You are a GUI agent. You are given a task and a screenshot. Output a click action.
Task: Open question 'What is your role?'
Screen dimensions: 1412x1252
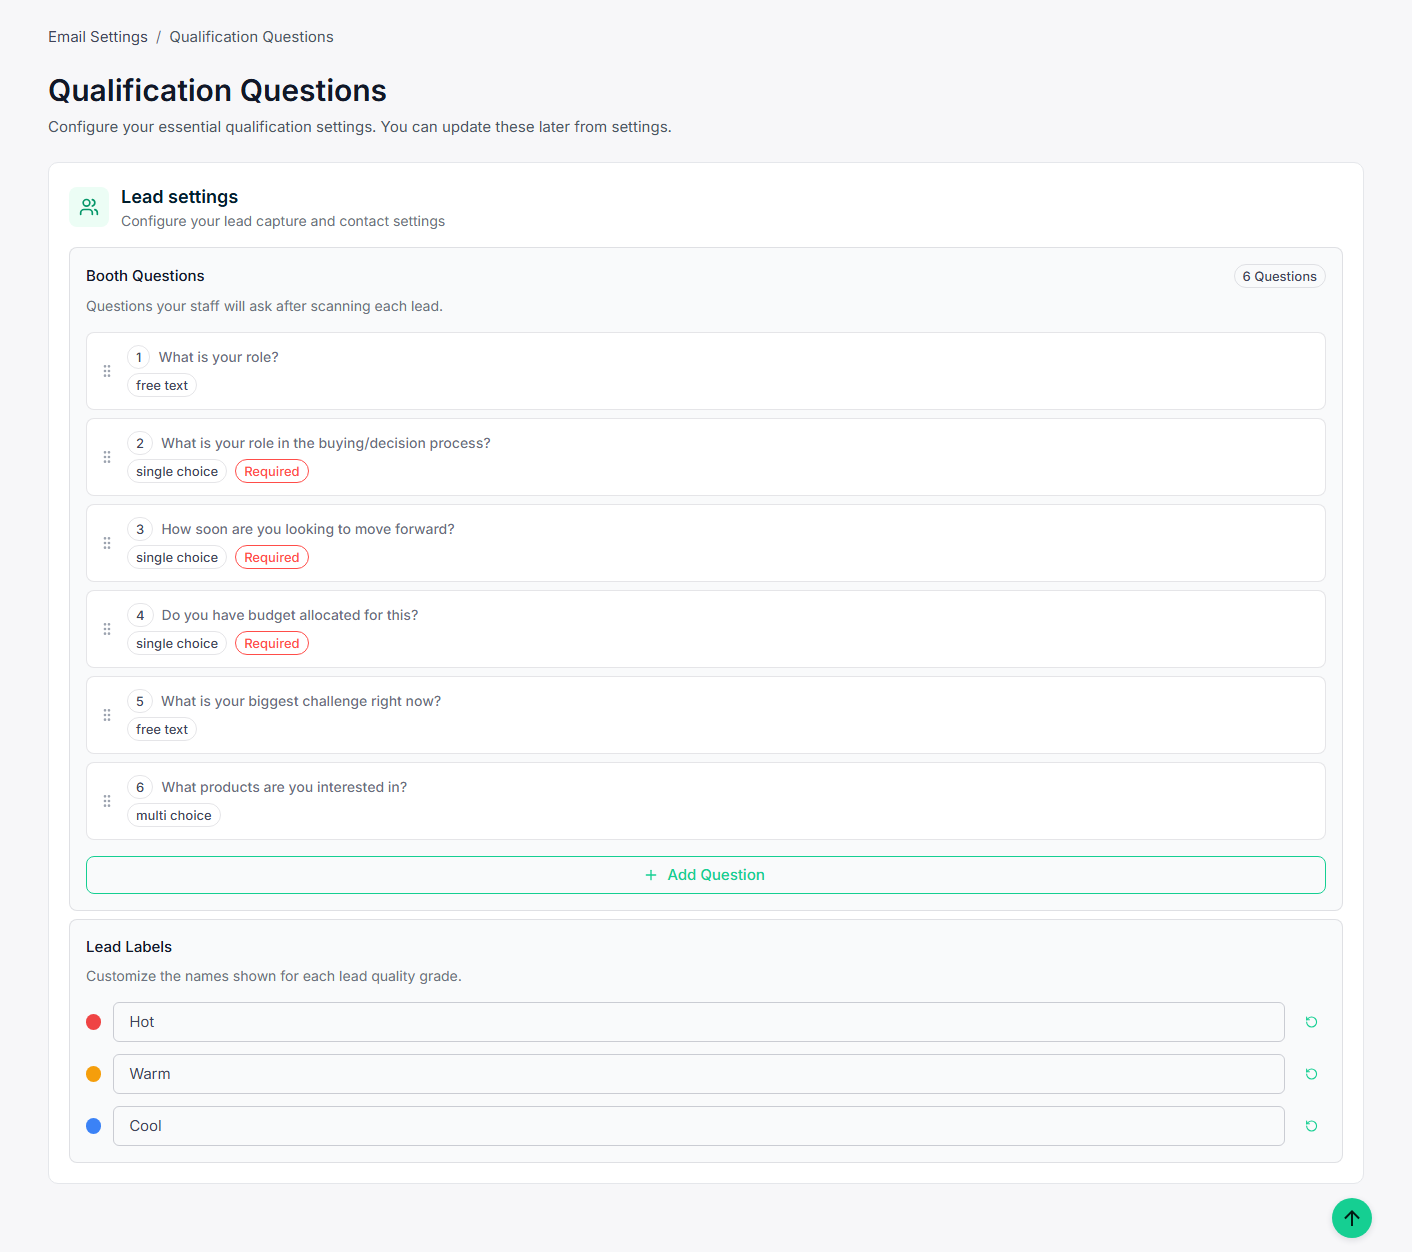pyautogui.click(x=706, y=371)
